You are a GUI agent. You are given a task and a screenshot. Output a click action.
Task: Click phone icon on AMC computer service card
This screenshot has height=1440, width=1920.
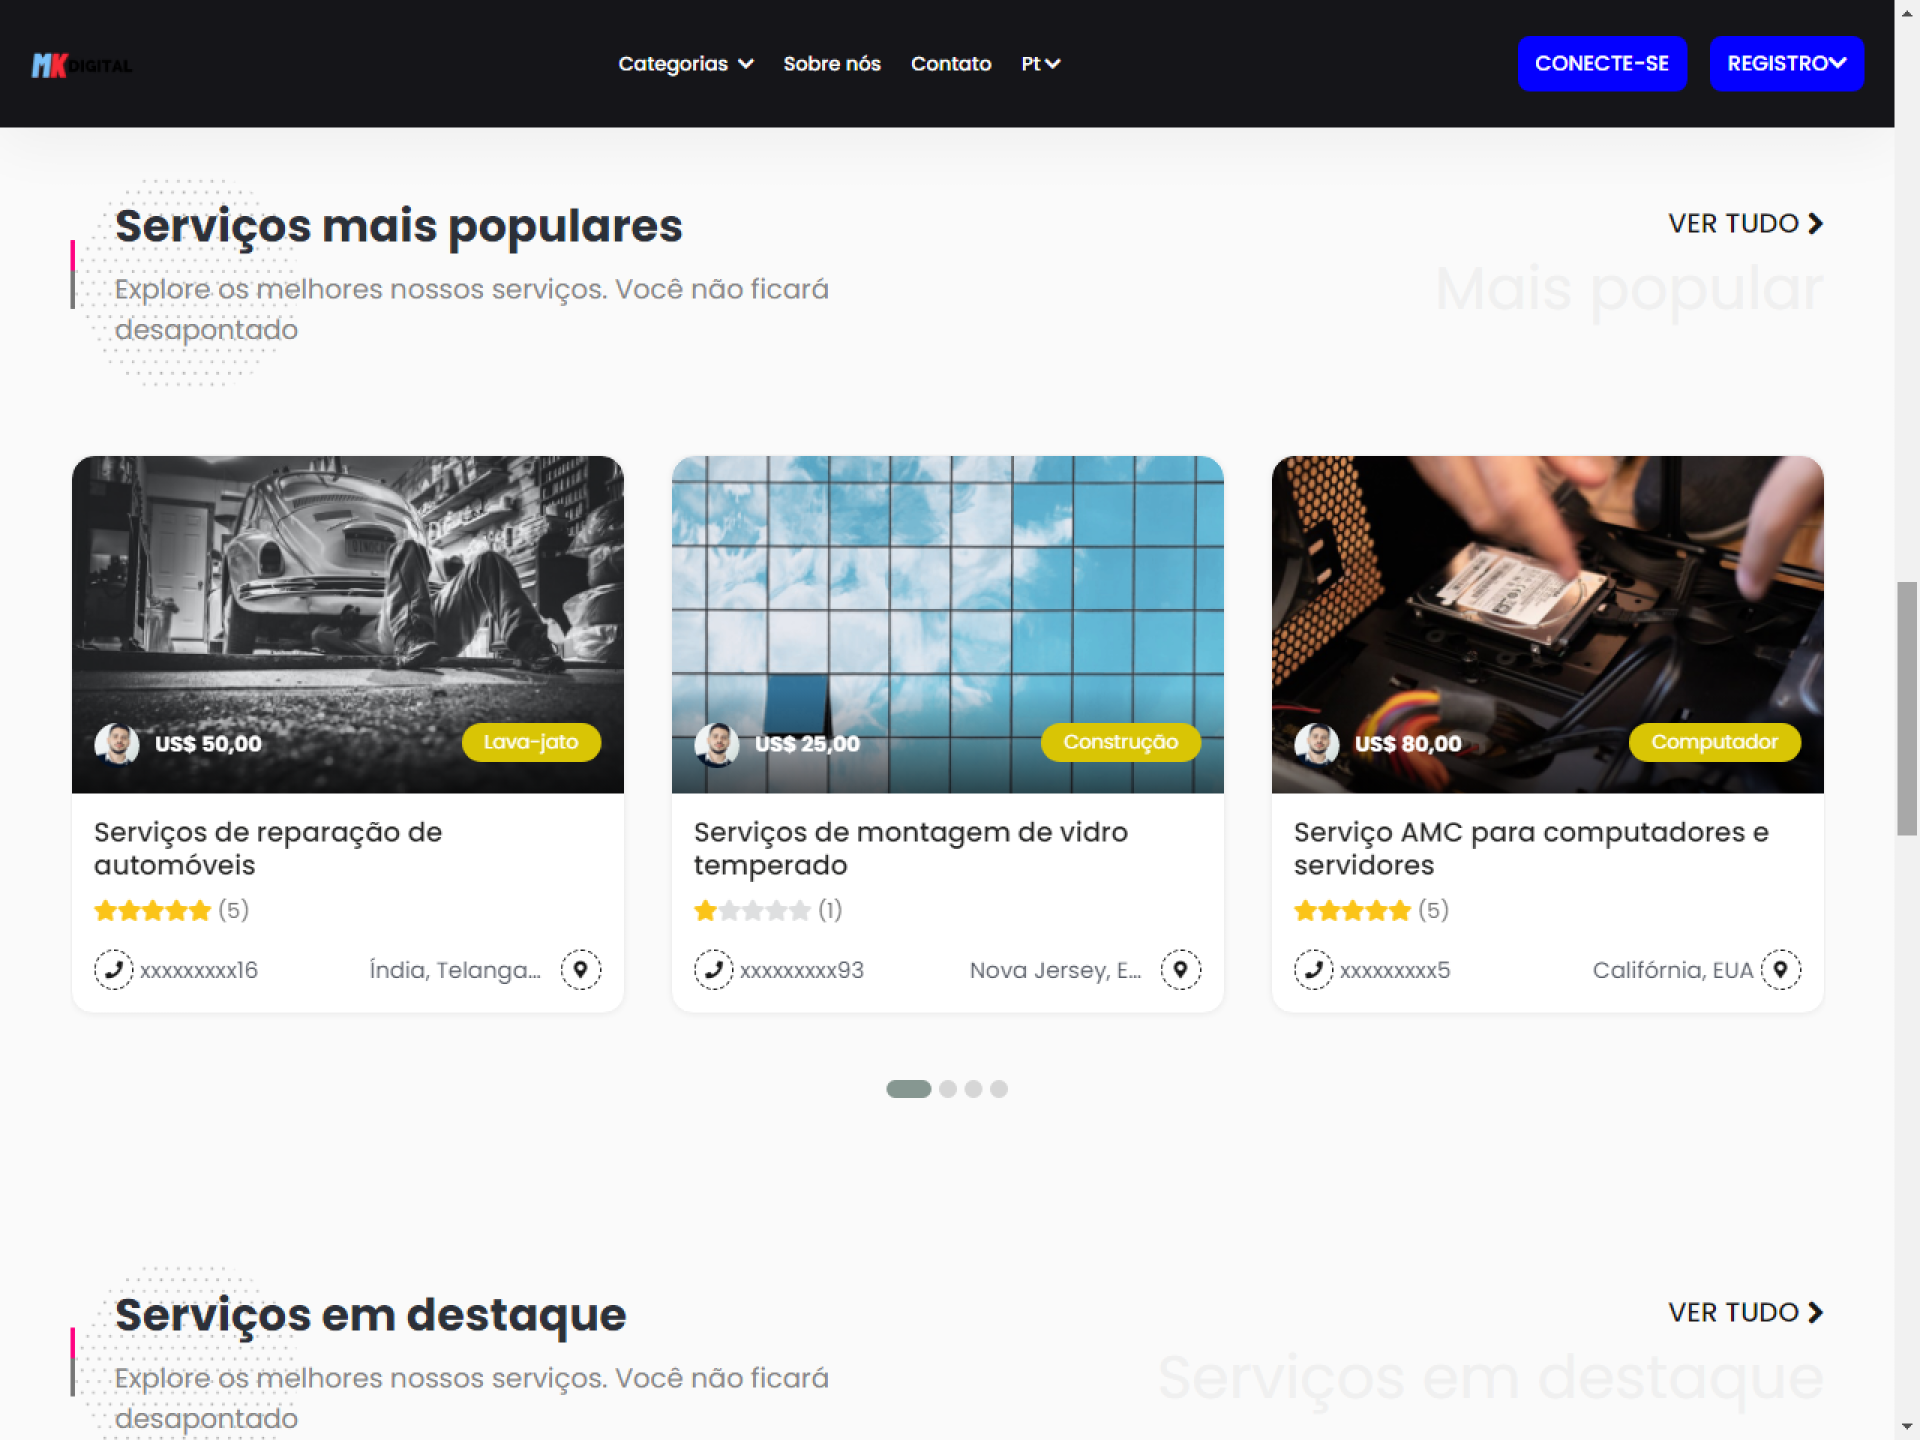(1314, 969)
